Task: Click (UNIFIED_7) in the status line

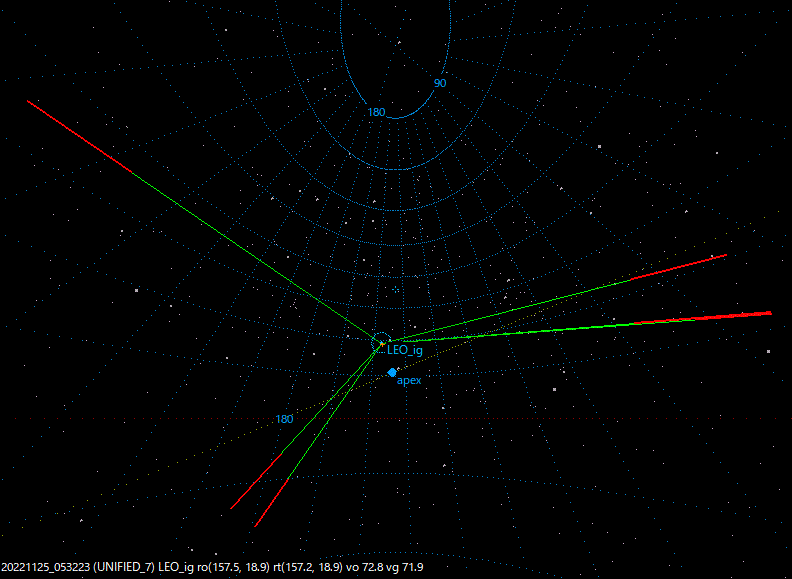Action: pyautogui.click(x=124, y=567)
